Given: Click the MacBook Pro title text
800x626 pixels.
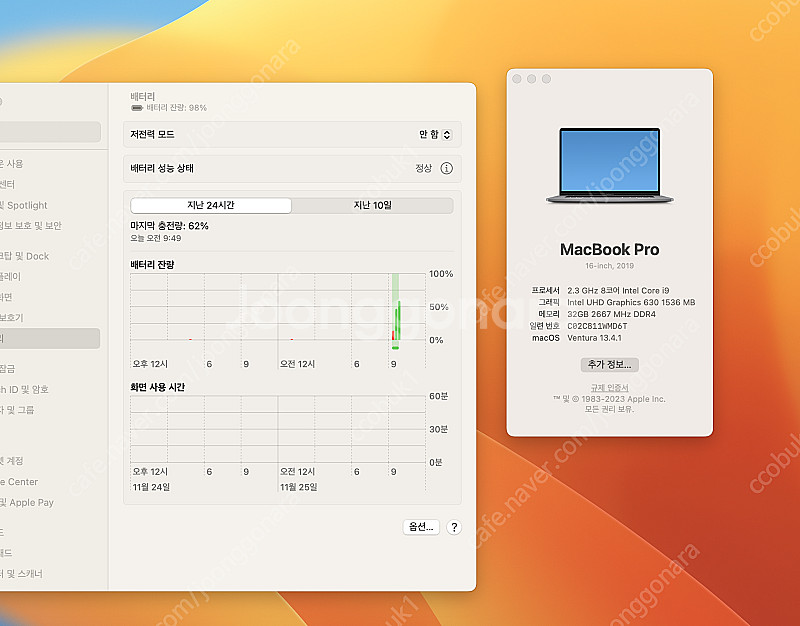Looking at the screenshot, I should coord(609,249).
